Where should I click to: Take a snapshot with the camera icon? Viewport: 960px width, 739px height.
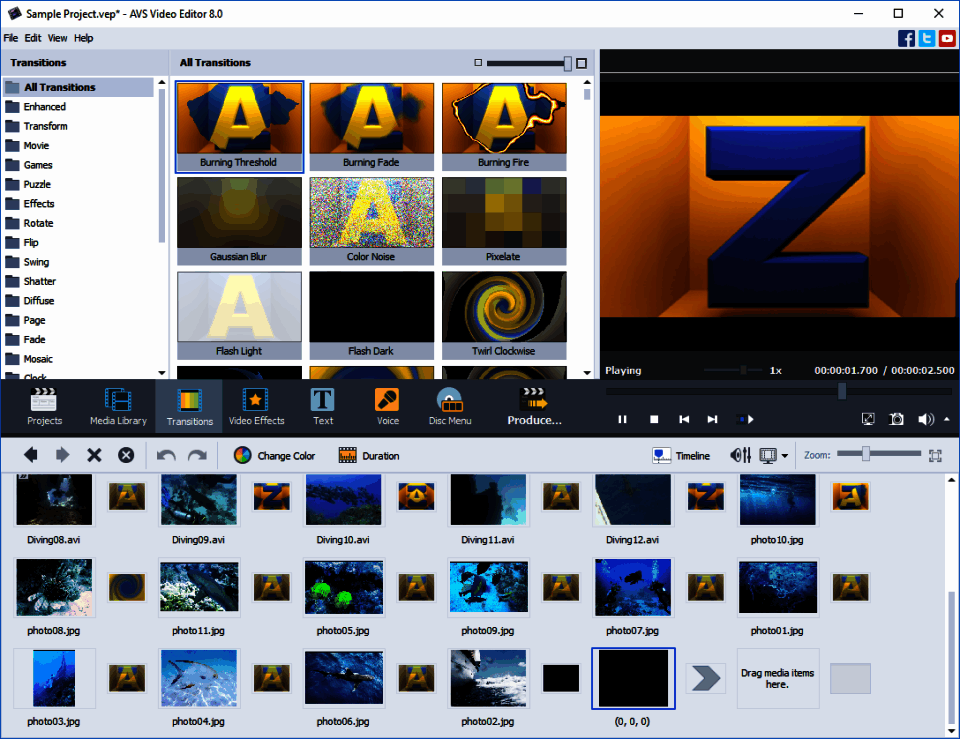click(896, 419)
